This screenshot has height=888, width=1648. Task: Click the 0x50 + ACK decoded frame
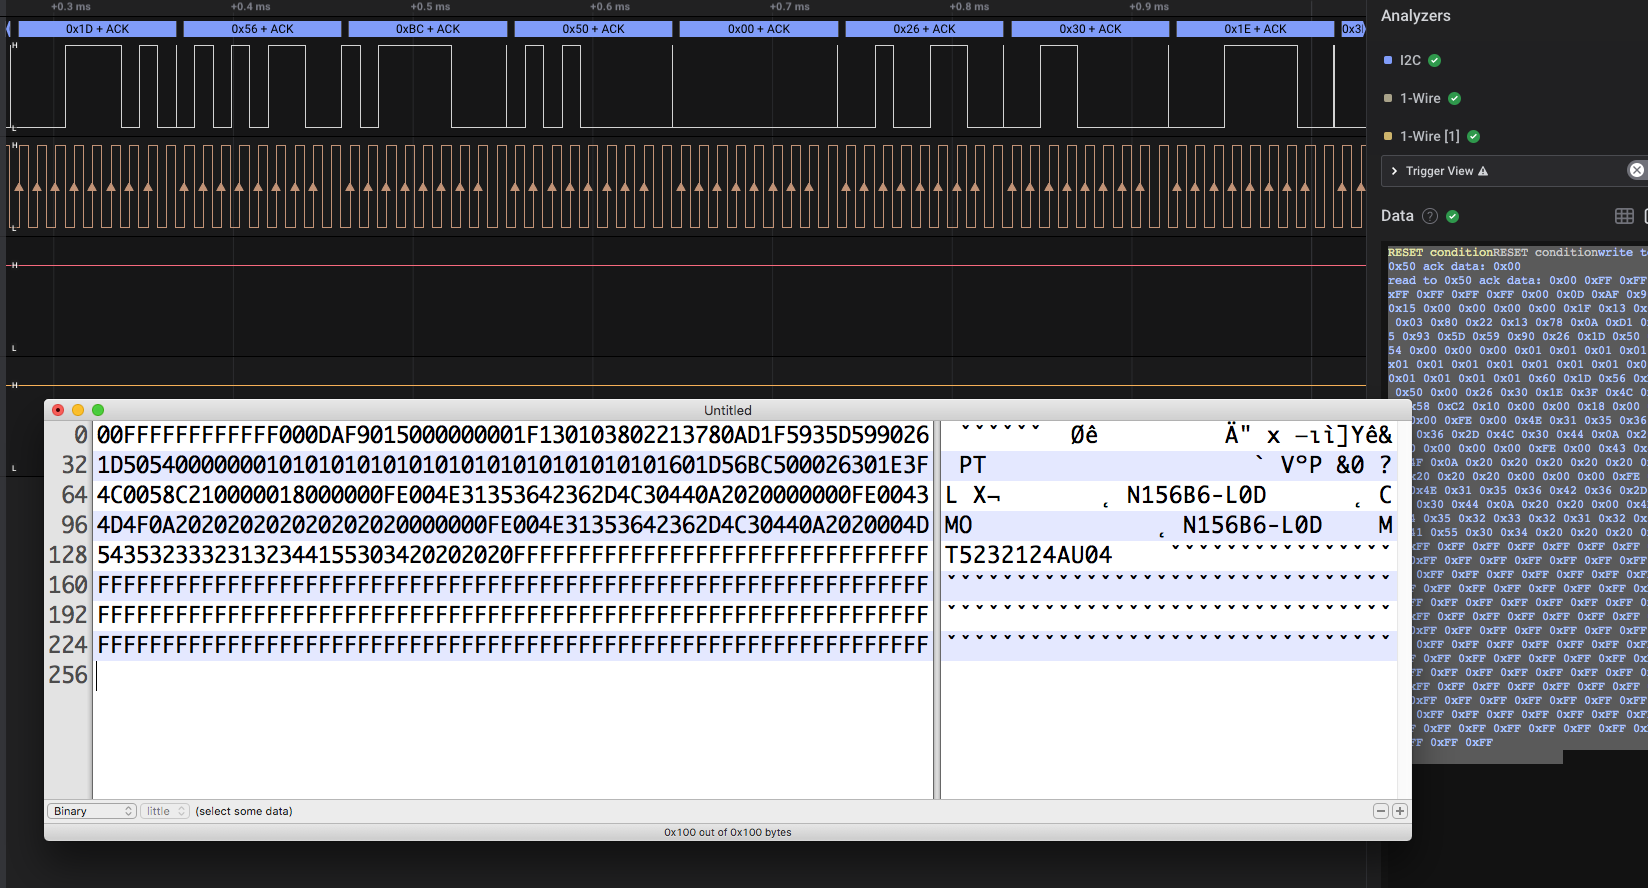[x=593, y=29]
